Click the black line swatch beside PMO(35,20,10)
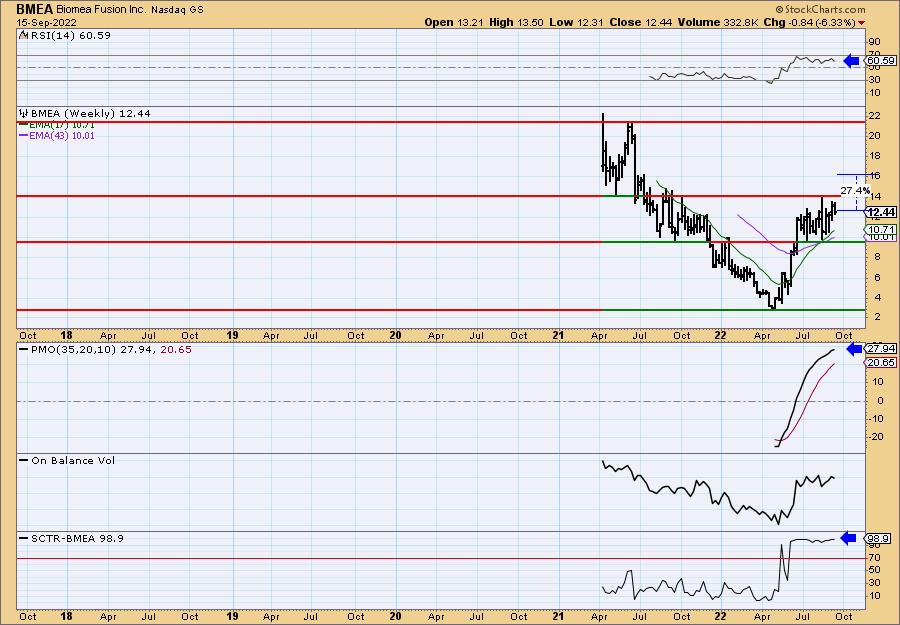Screen dimensions: 900x625 24,350
